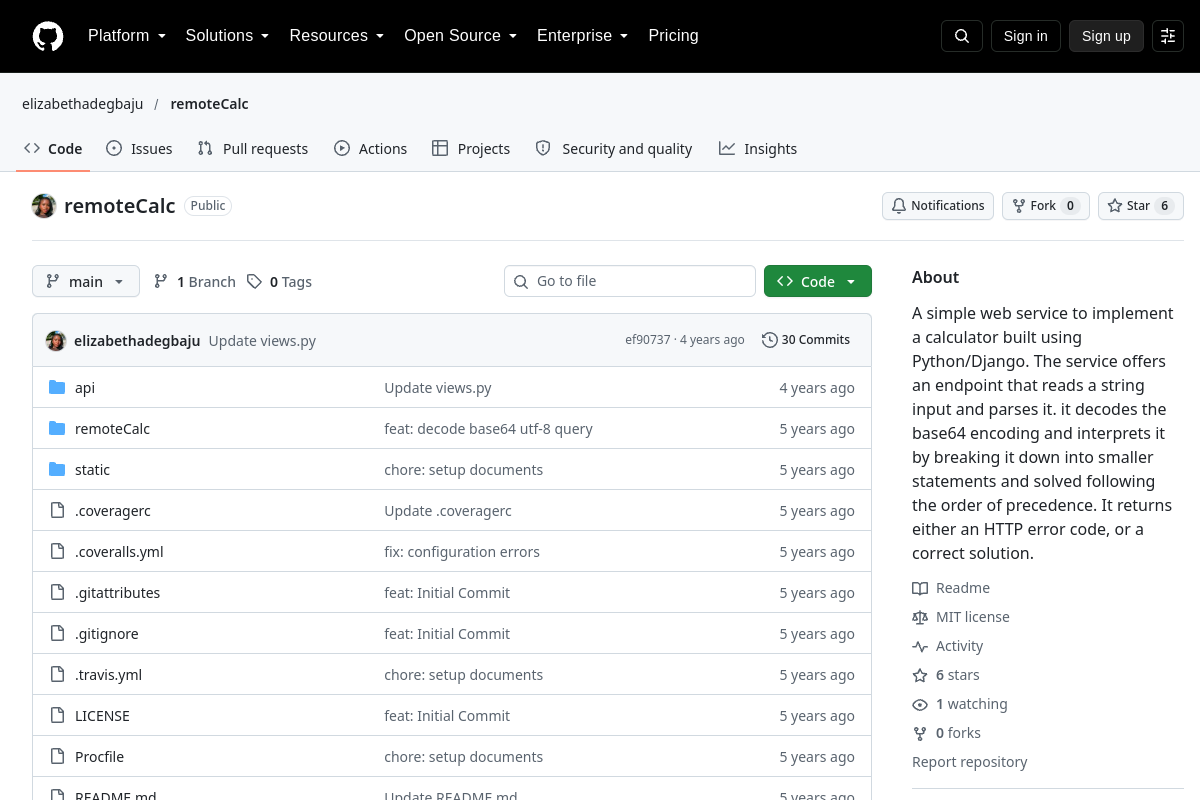This screenshot has width=1200, height=800.
Task: Click the GitHub logo icon
Action: [x=48, y=36]
